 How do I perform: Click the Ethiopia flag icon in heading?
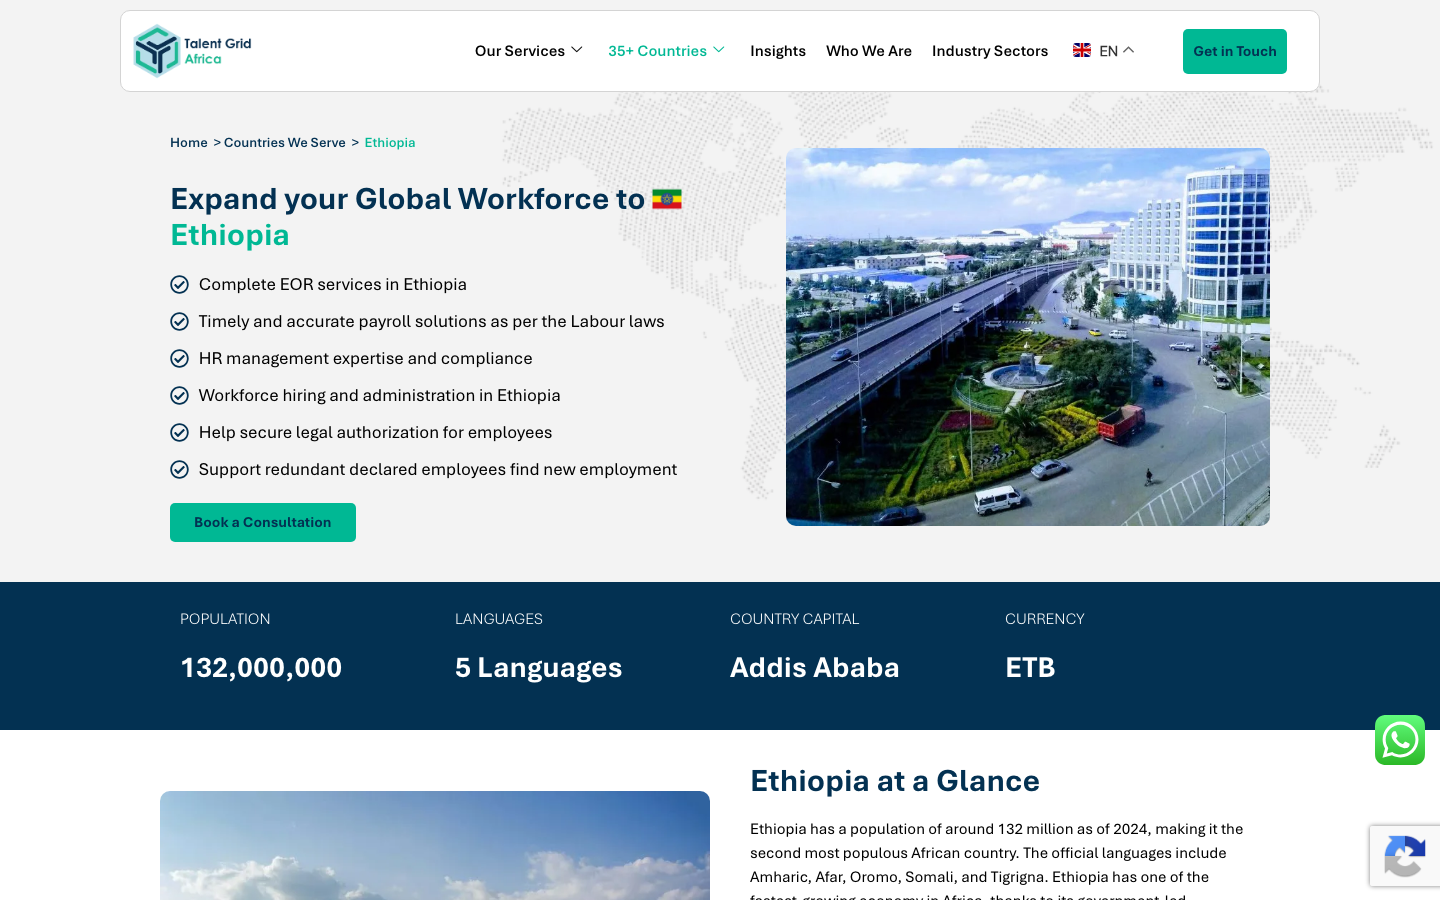[667, 199]
